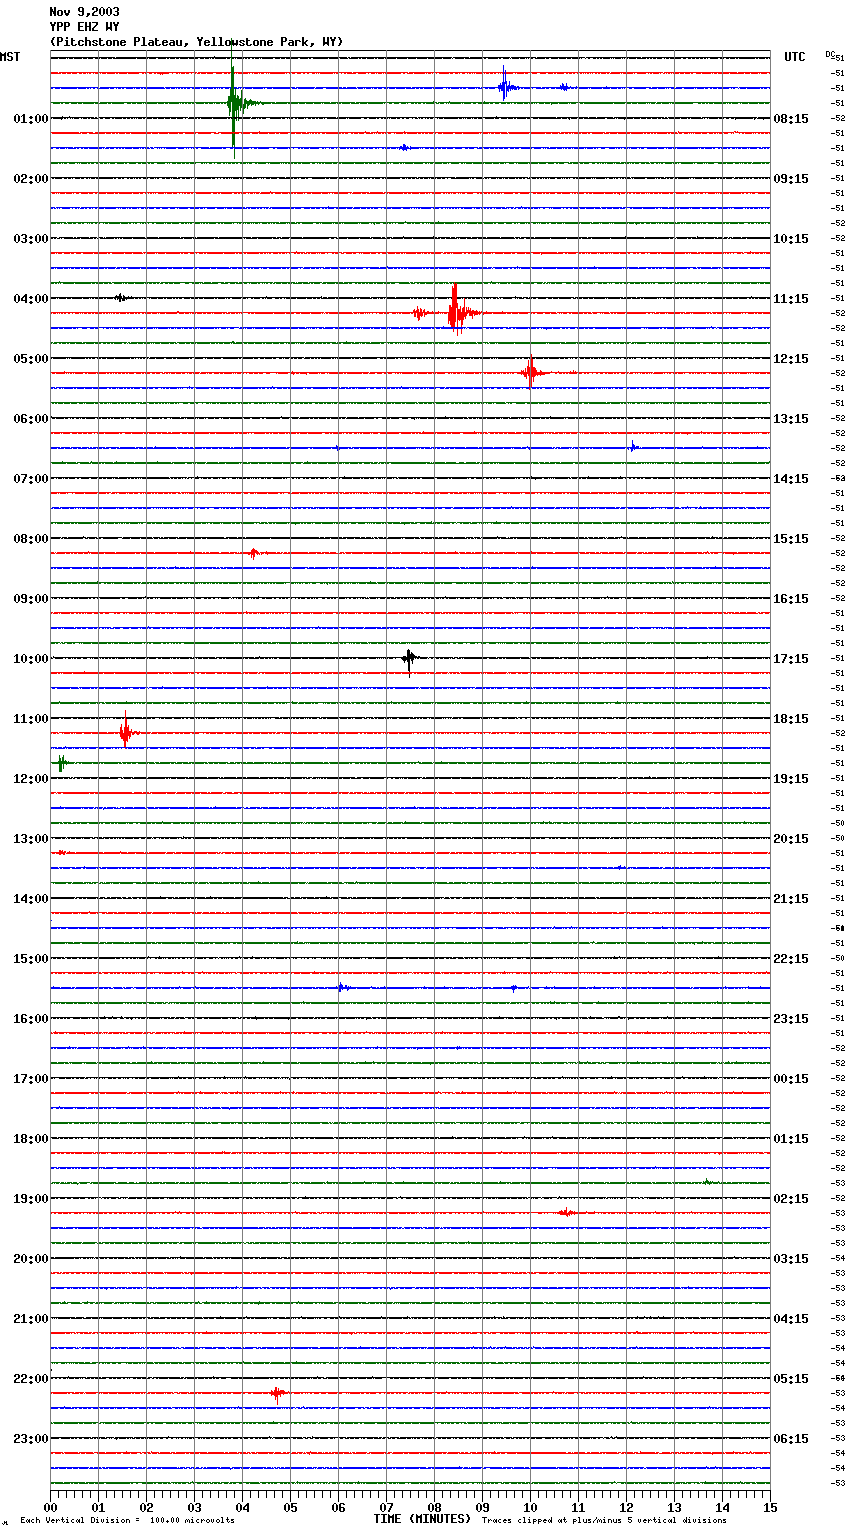Click the "15:00" MST row label
Image resolution: width=850 pixels, height=1534 pixels.
tap(31, 958)
